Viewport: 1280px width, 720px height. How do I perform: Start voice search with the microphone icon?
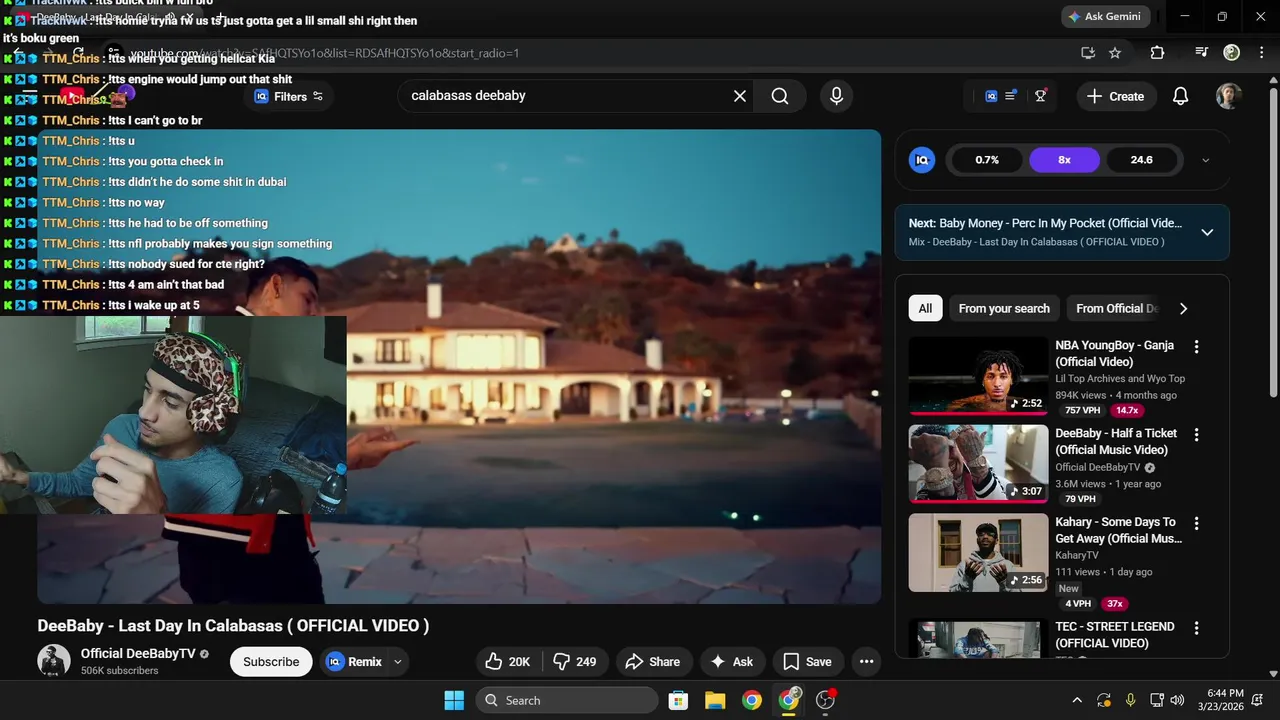[837, 96]
